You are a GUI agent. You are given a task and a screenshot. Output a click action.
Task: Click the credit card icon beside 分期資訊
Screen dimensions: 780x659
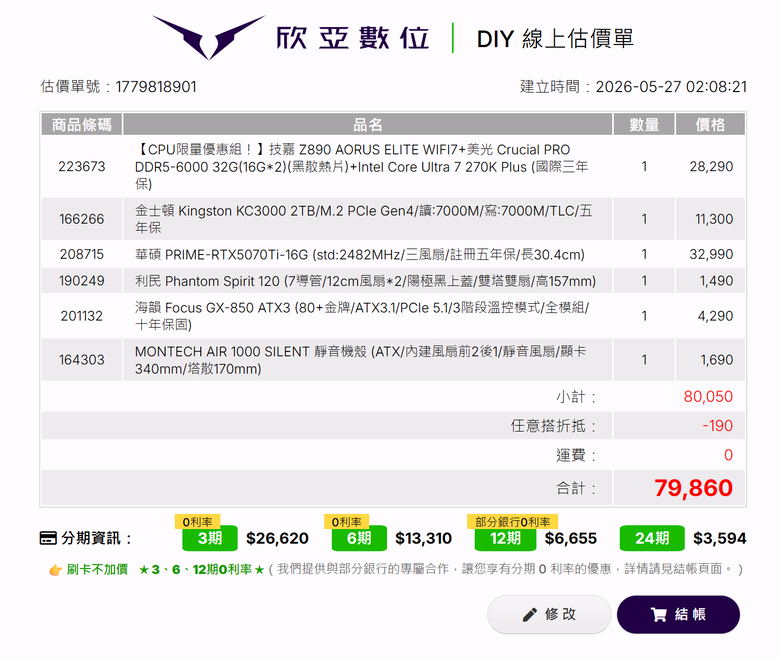pos(48,538)
